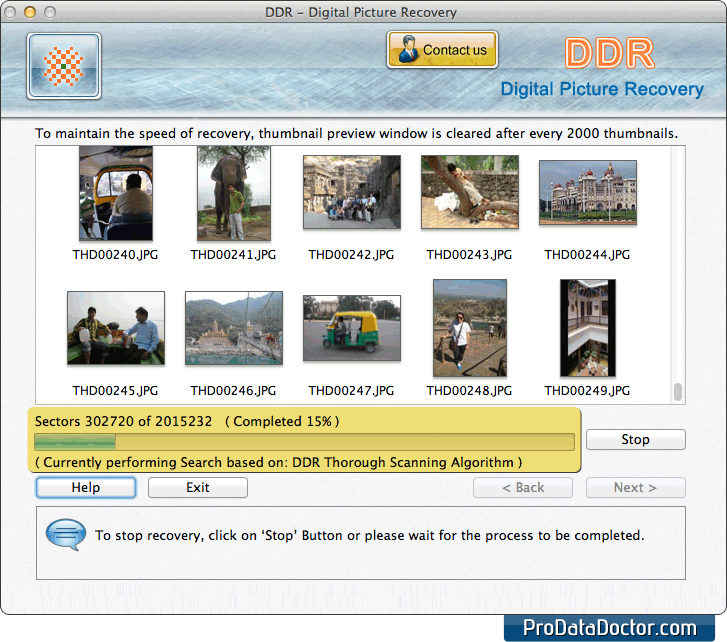
Task: Click the file name THD00243.JPG
Action: click(x=469, y=254)
